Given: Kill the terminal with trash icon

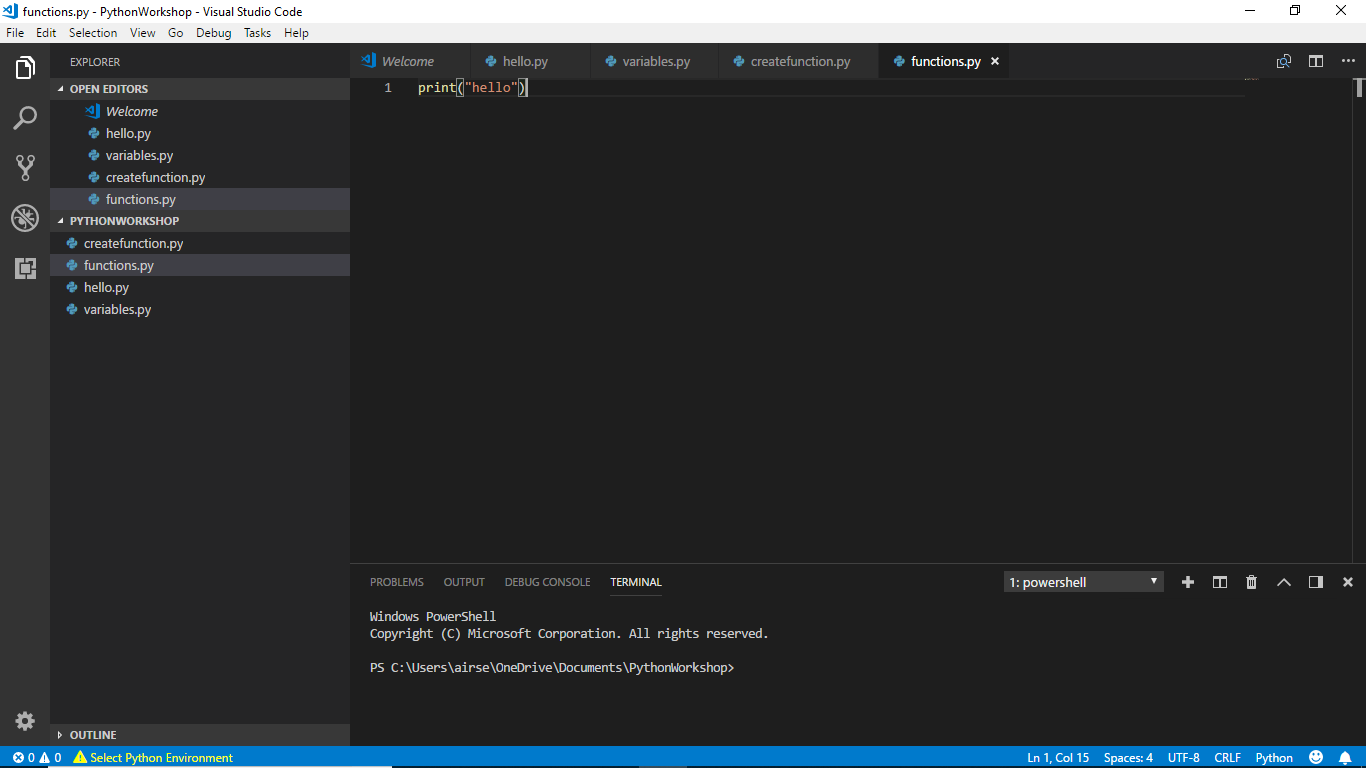Looking at the screenshot, I should (1251, 582).
